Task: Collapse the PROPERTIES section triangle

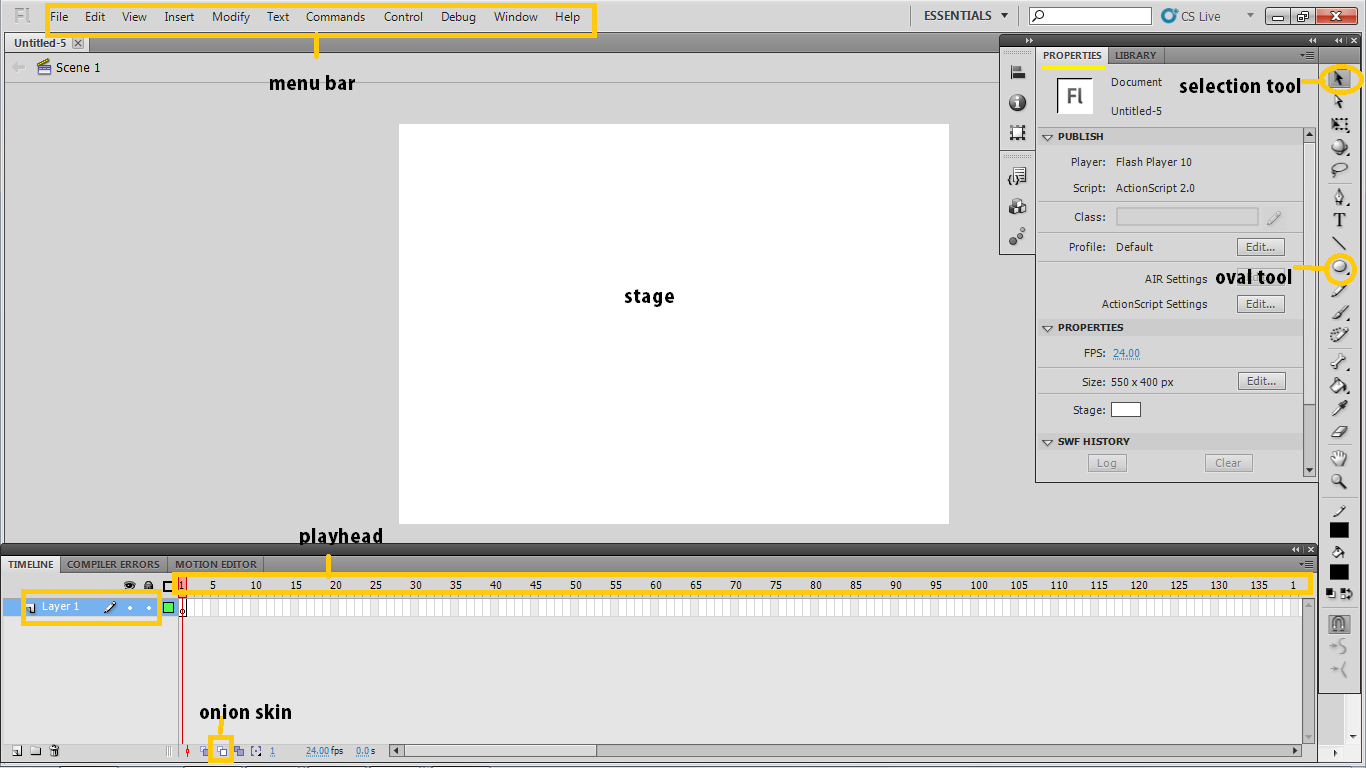Action: [1048, 328]
